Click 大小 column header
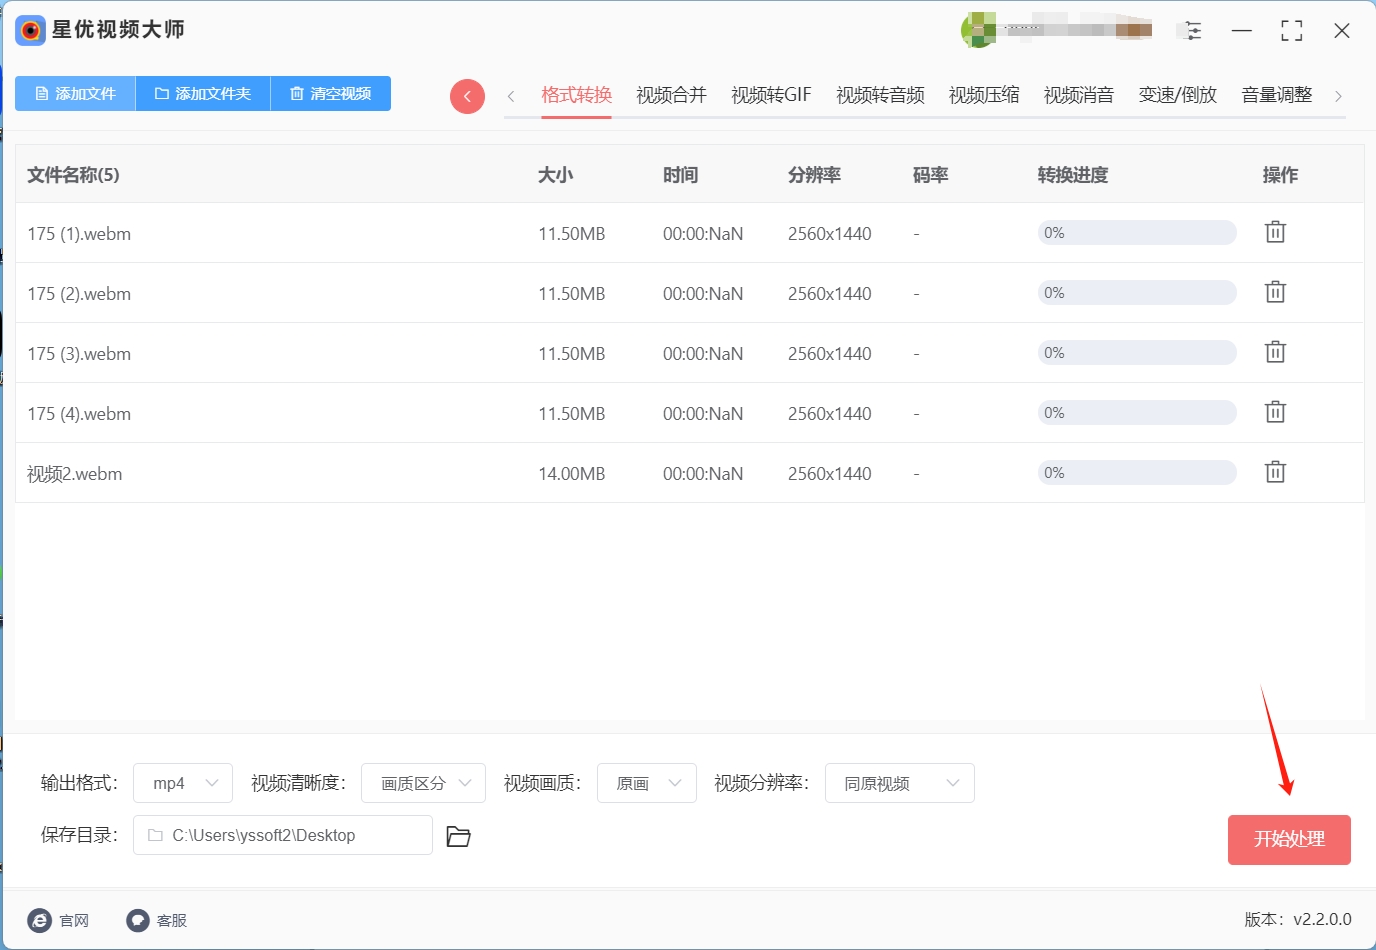The image size is (1376, 950). (x=555, y=175)
